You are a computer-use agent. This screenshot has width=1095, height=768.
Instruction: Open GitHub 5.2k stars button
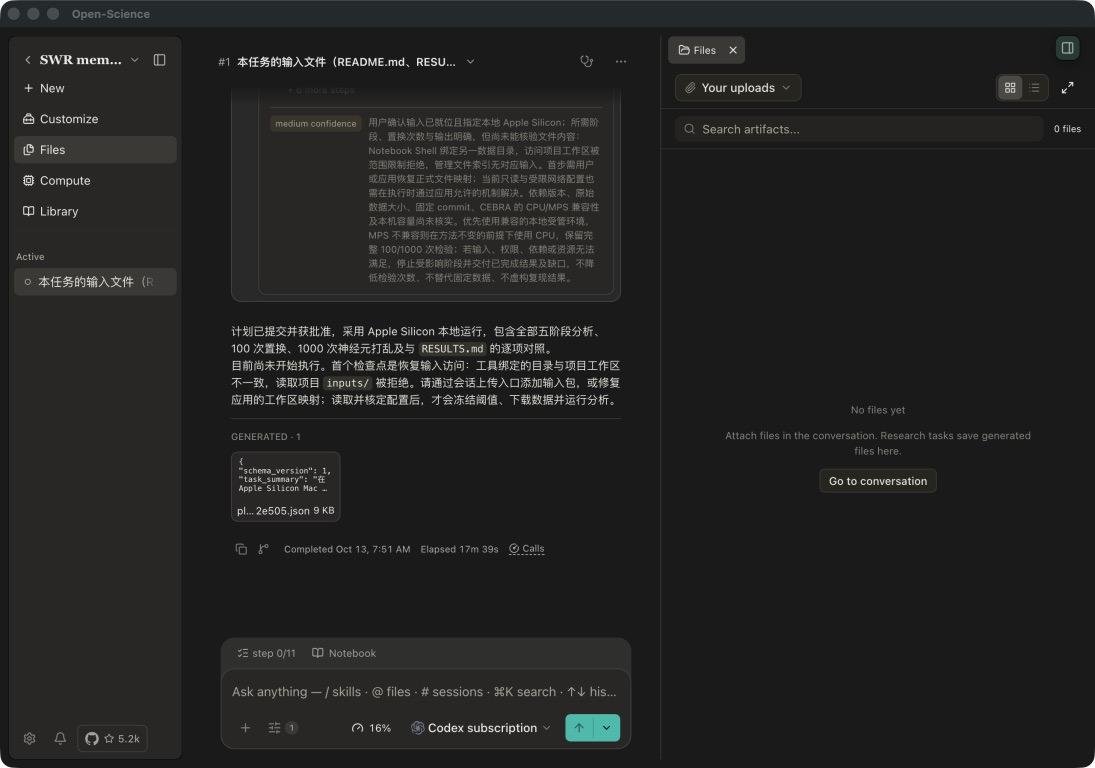pos(112,739)
